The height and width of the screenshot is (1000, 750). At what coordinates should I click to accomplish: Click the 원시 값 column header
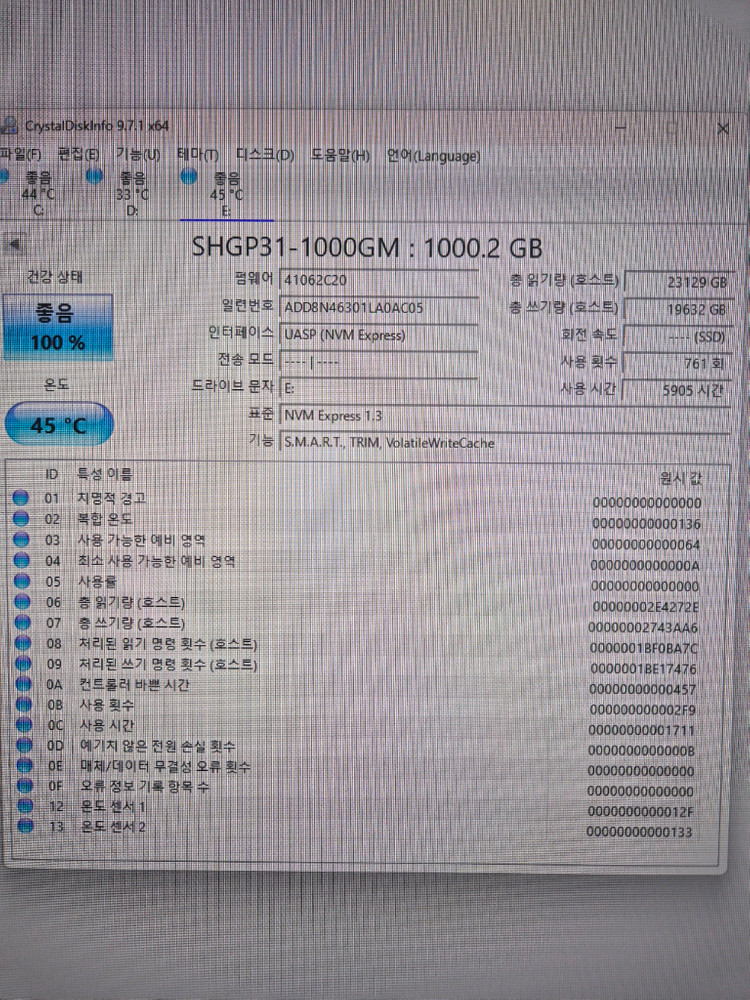click(x=680, y=478)
